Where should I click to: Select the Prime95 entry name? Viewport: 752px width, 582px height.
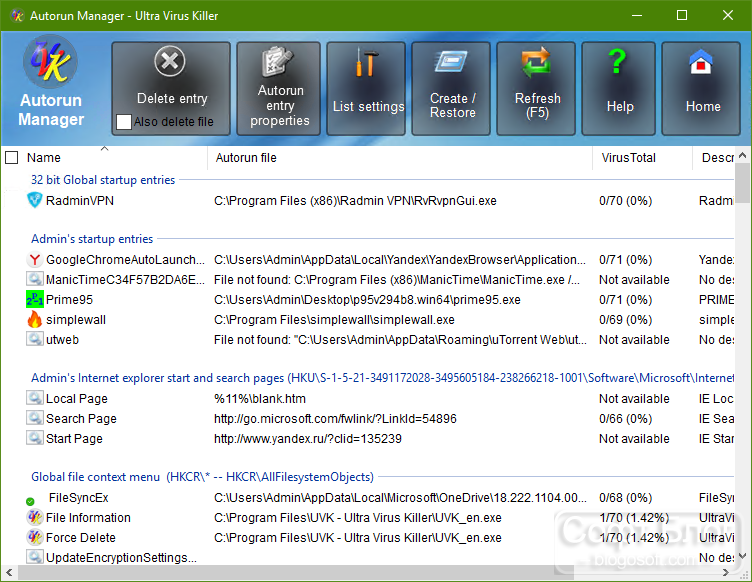click(69, 300)
